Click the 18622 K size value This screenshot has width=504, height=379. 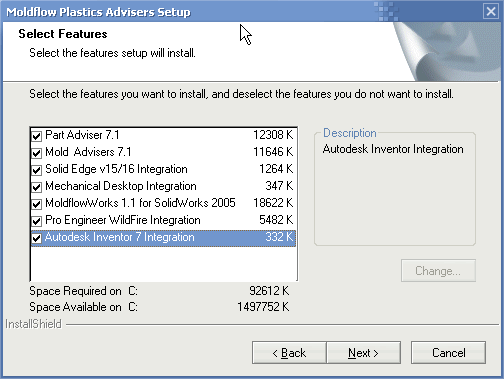[x=273, y=203]
